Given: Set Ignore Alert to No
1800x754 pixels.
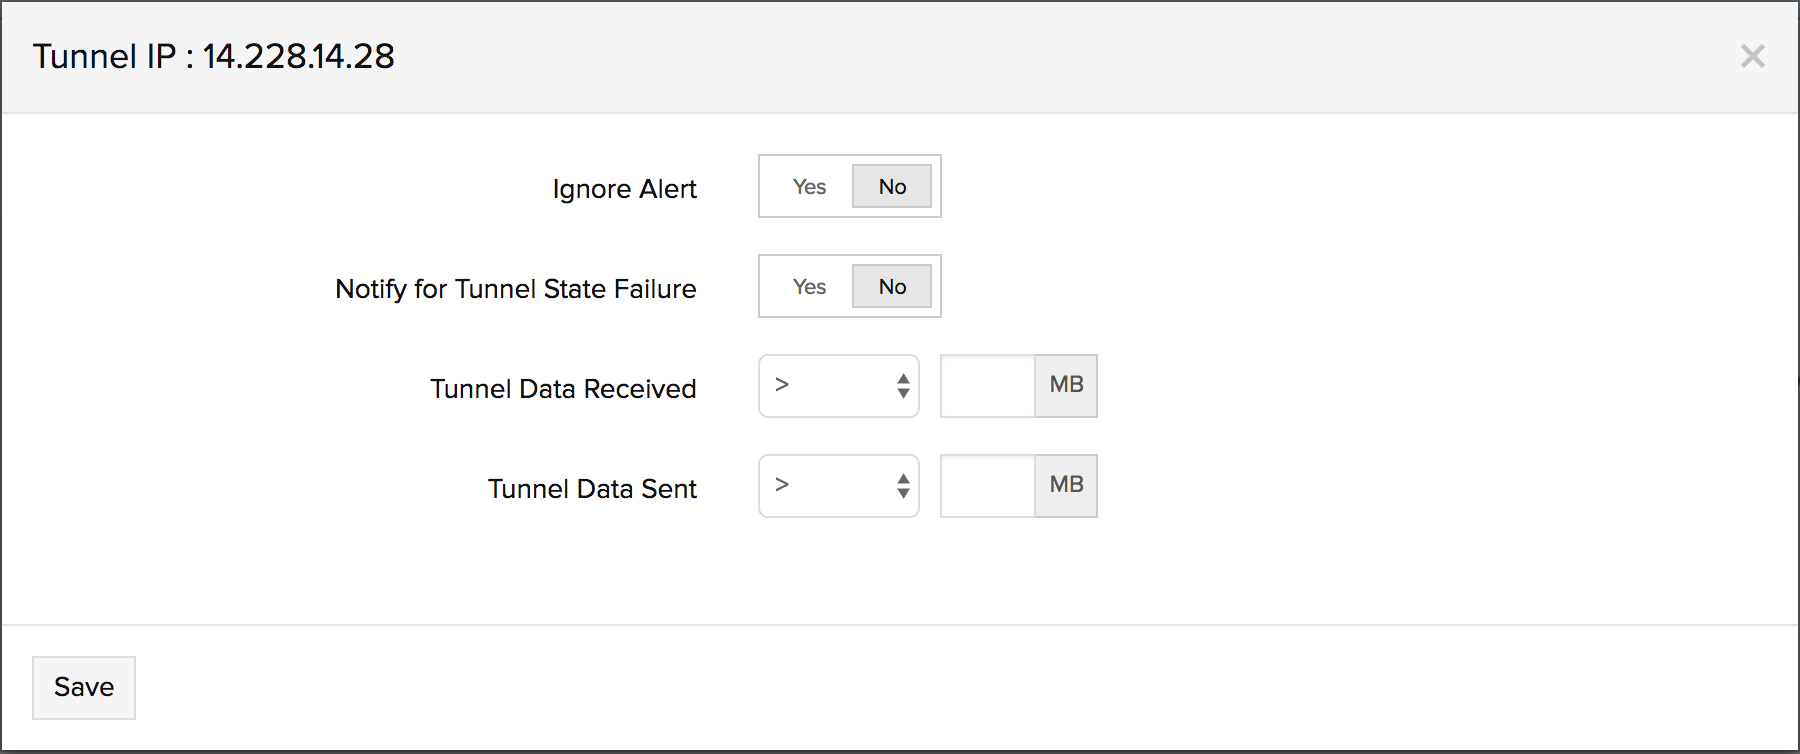Looking at the screenshot, I should click(892, 187).
